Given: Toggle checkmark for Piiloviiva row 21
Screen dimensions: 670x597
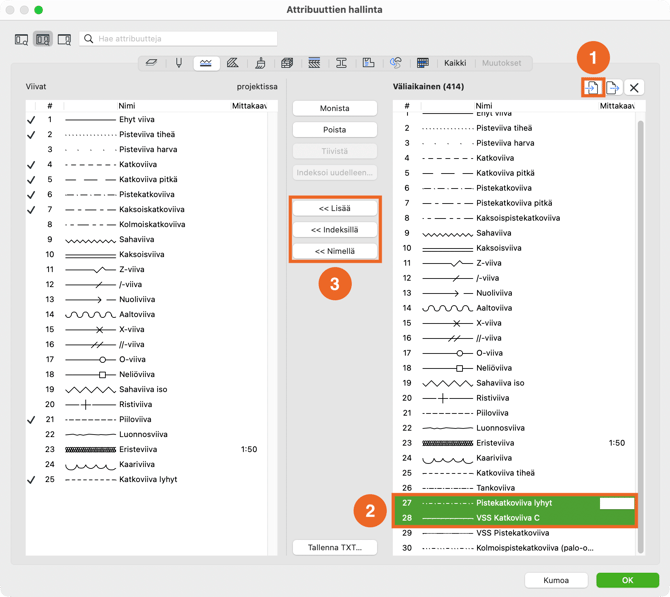Looking at the screenshot, I should pyautogui.click(x=32, y=420).
